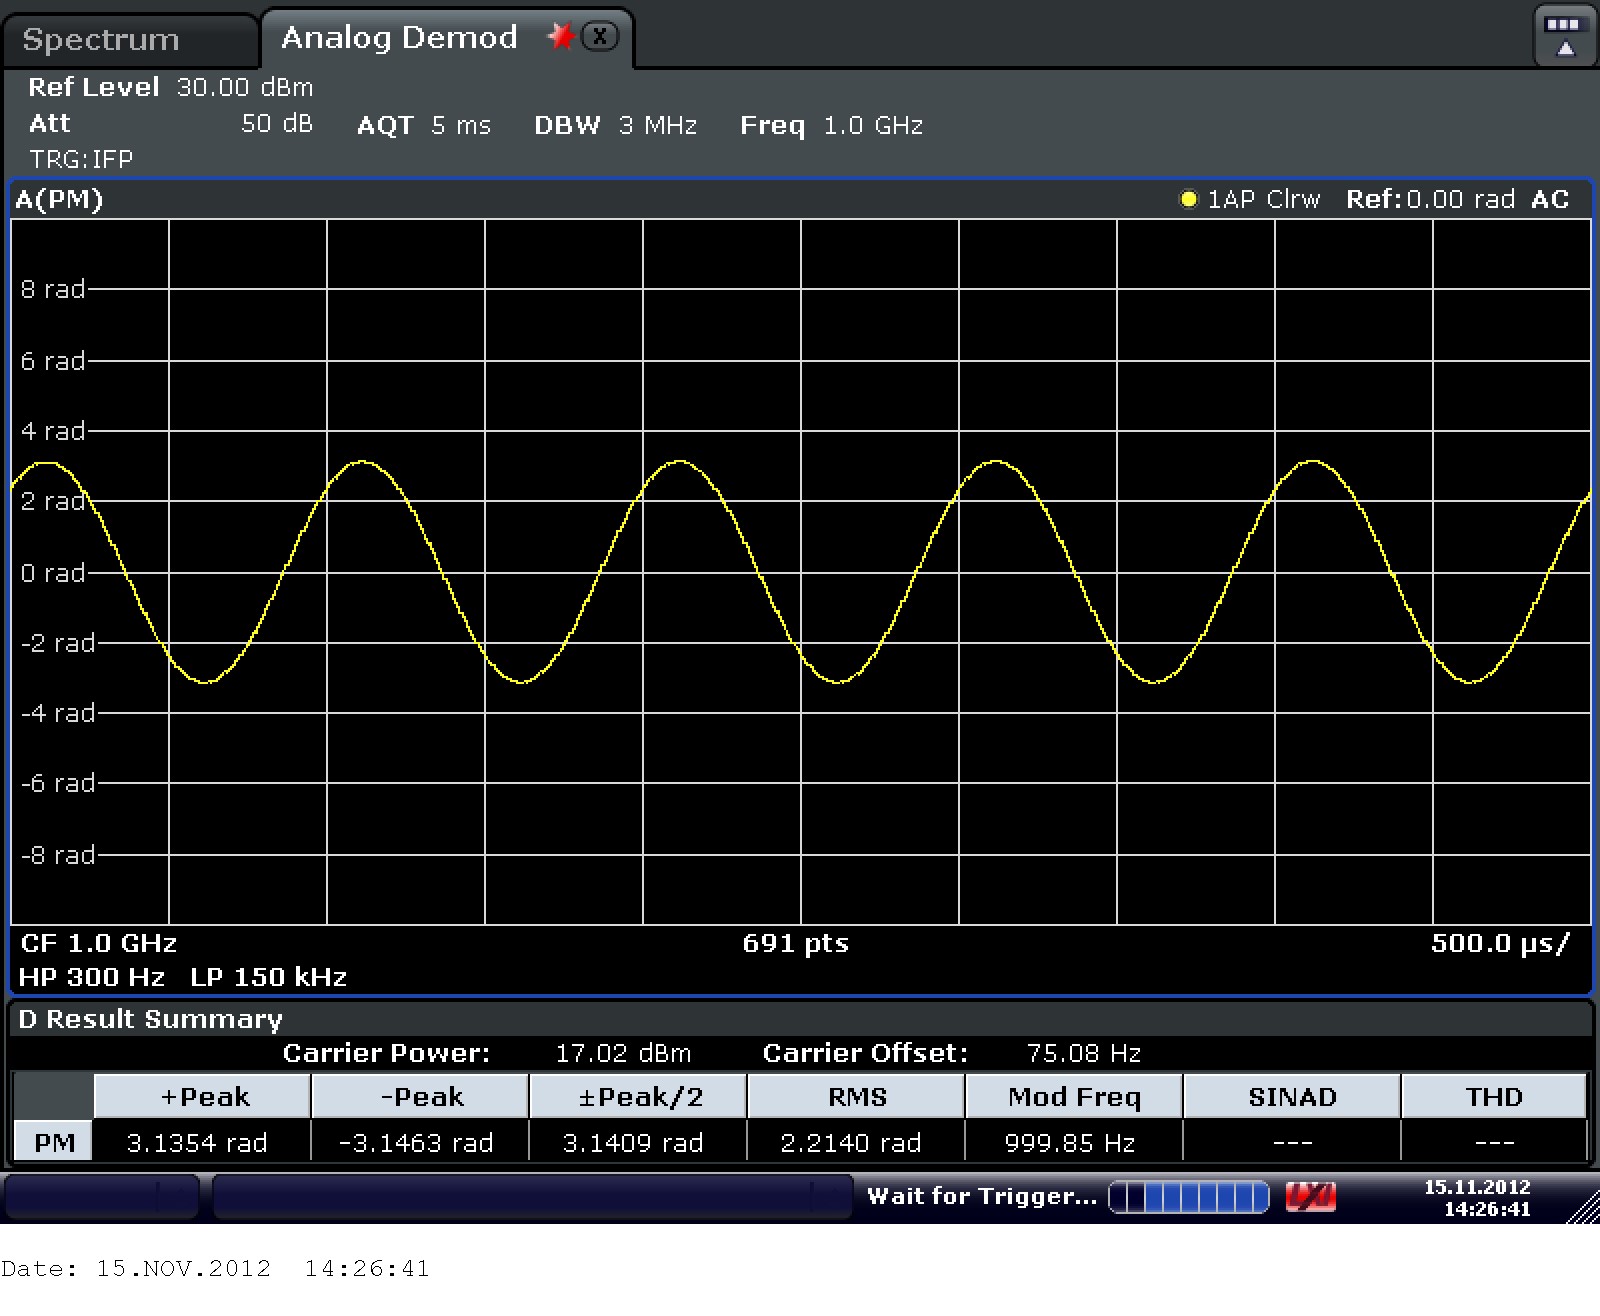
Task: Close the Analog Demod tab with X
Action: (600, 37)
